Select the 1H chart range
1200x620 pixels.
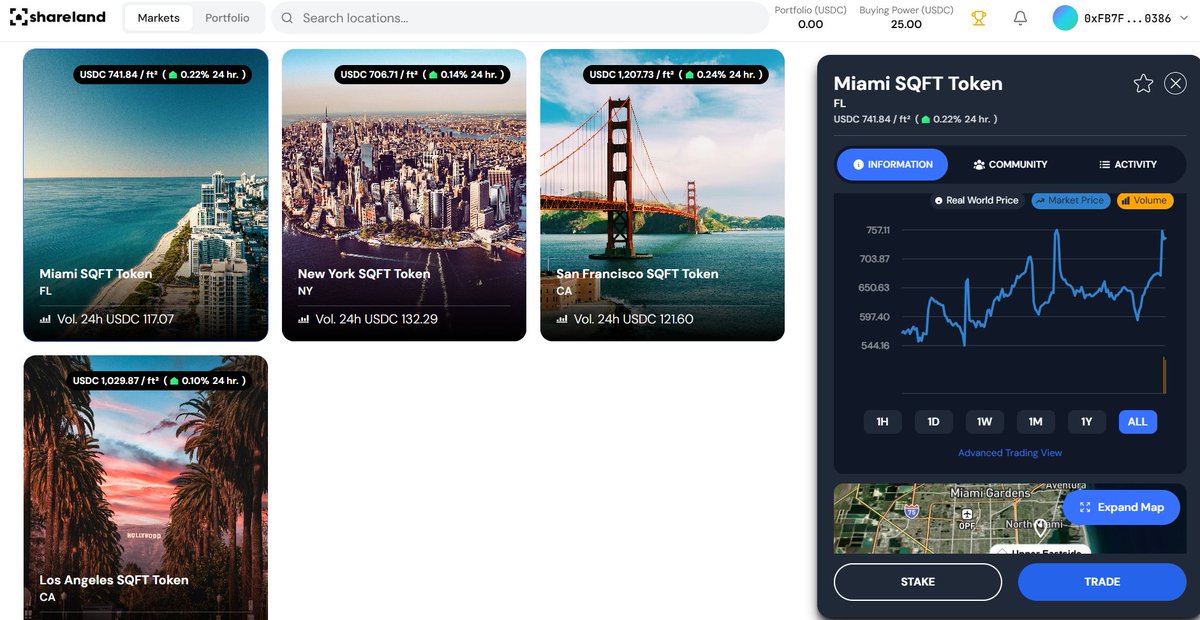click(882, 422)
